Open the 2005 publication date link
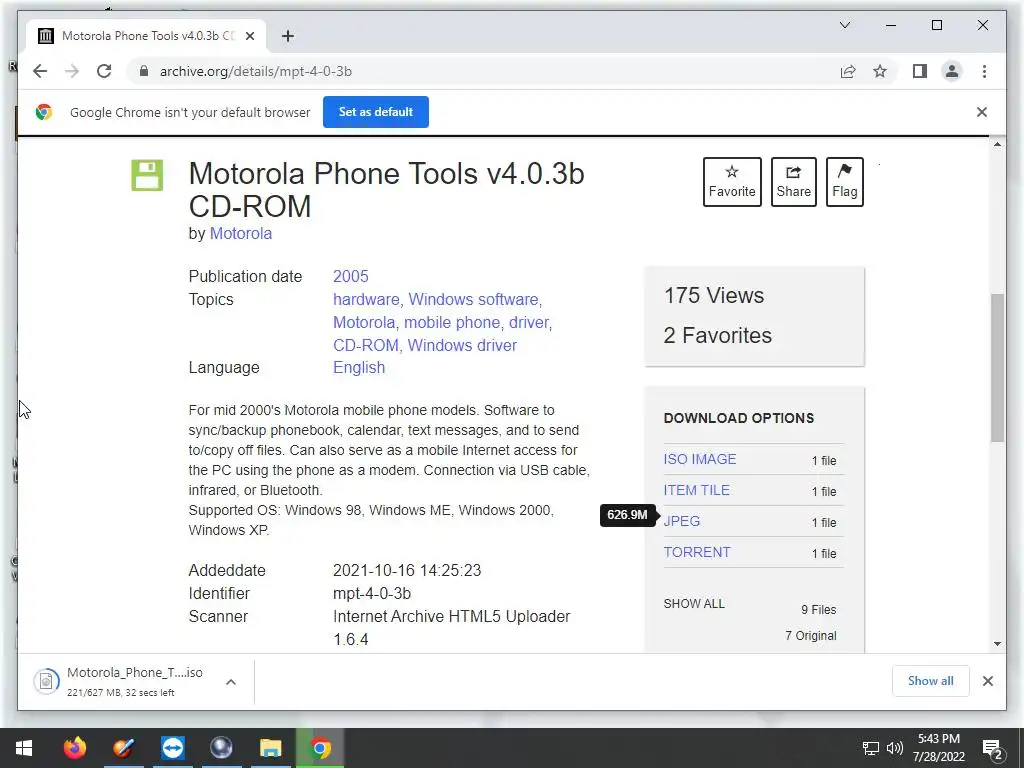The height and width of the screenshot is (768, 1024). [x=351, y=276]
